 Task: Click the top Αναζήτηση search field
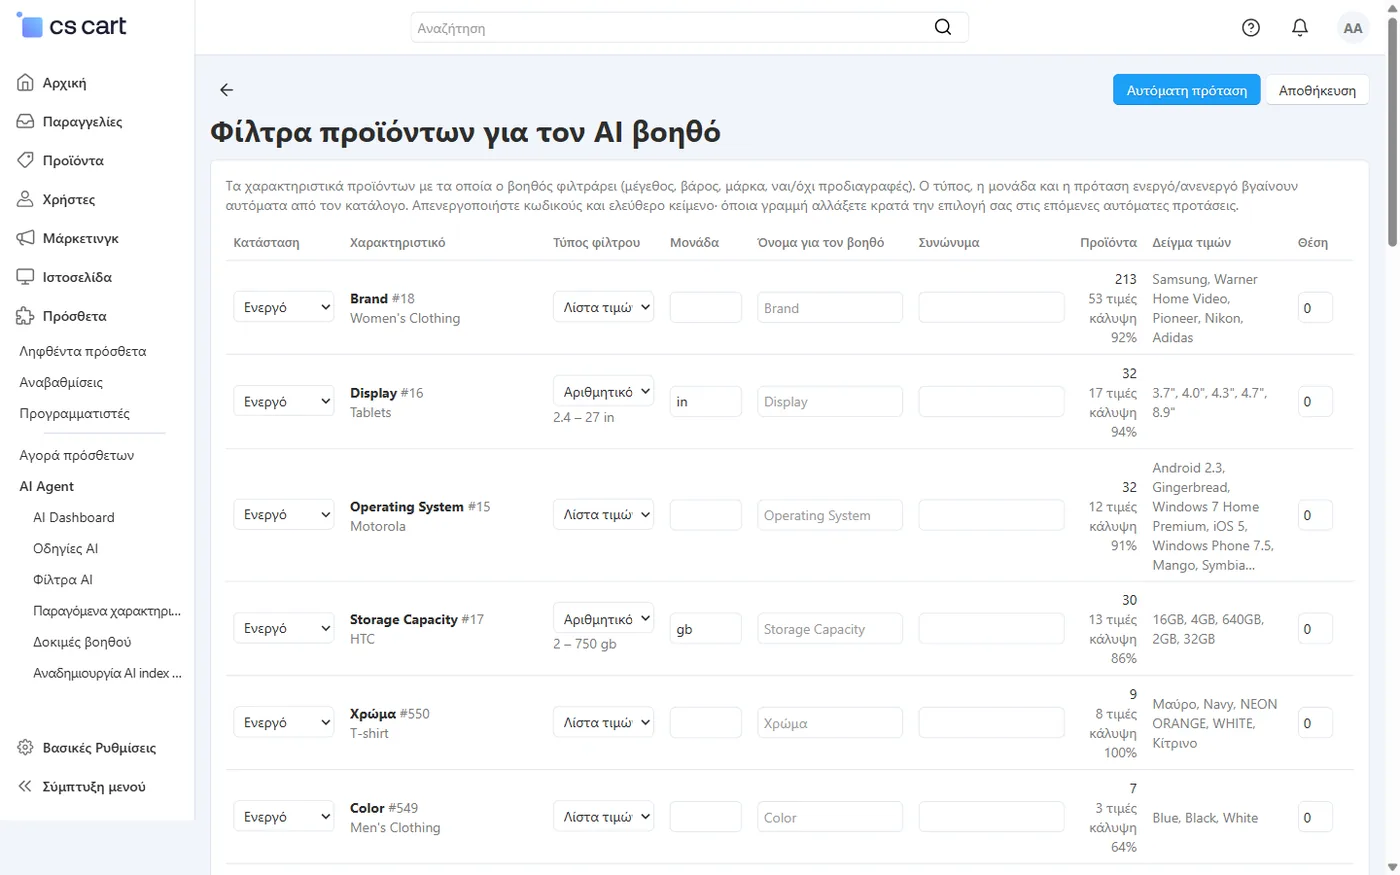(x=689, y=28)
